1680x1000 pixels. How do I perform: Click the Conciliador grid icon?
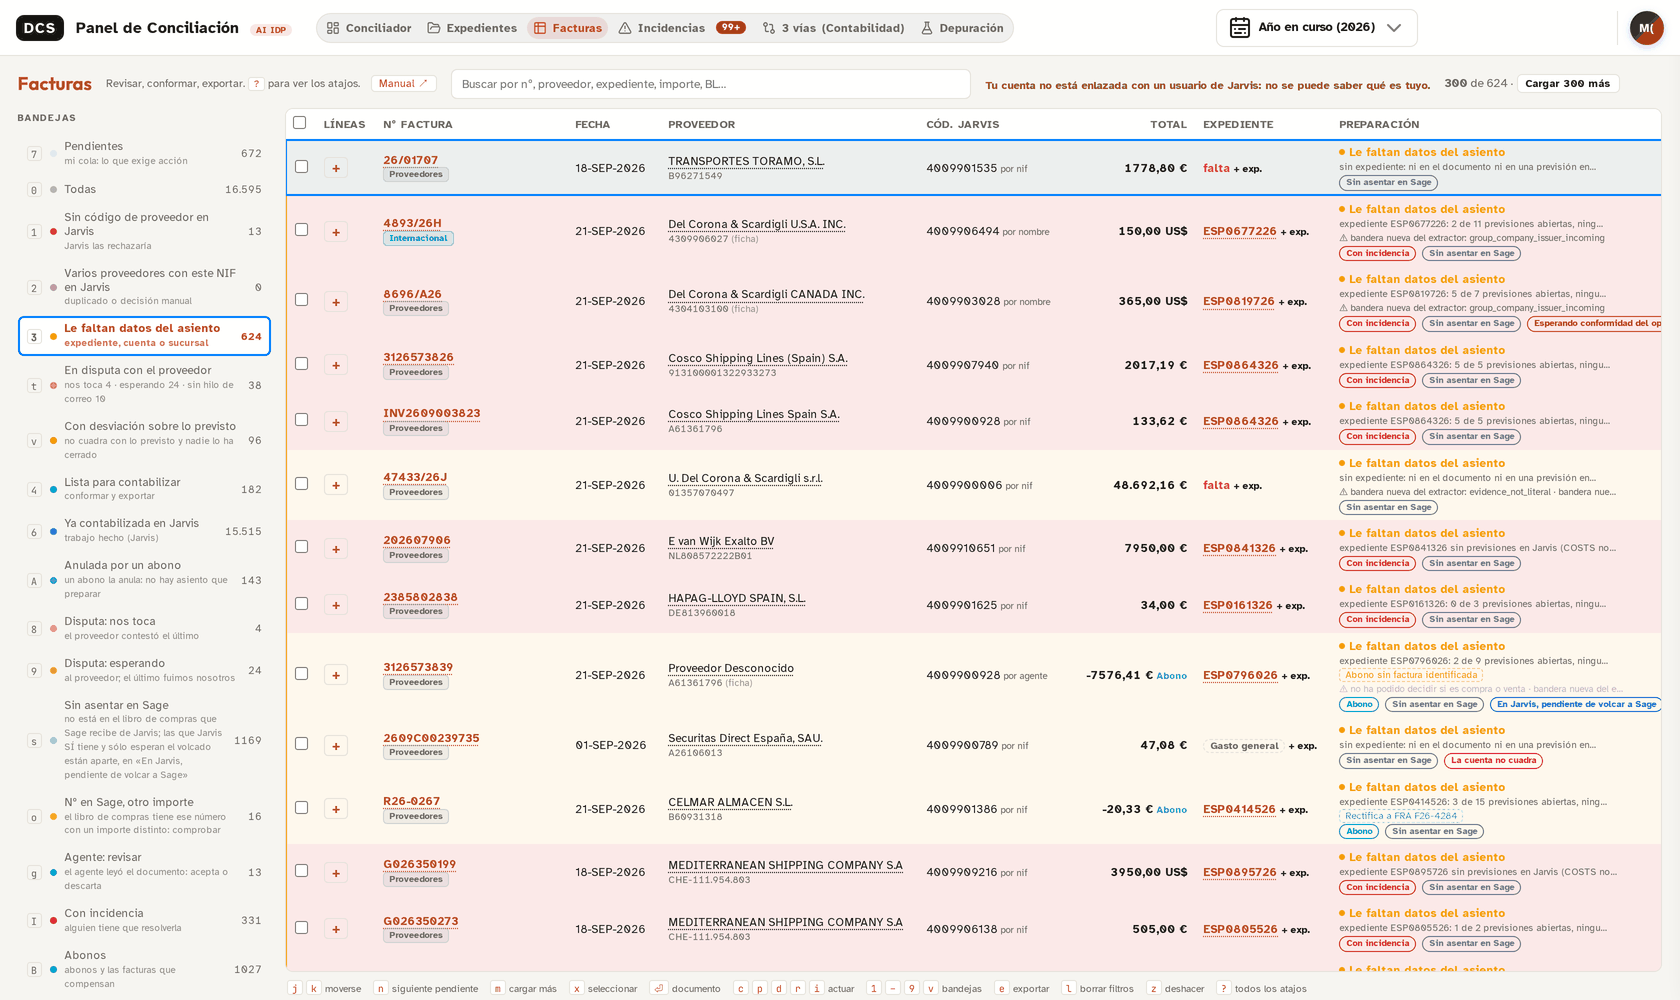(333, 28)
